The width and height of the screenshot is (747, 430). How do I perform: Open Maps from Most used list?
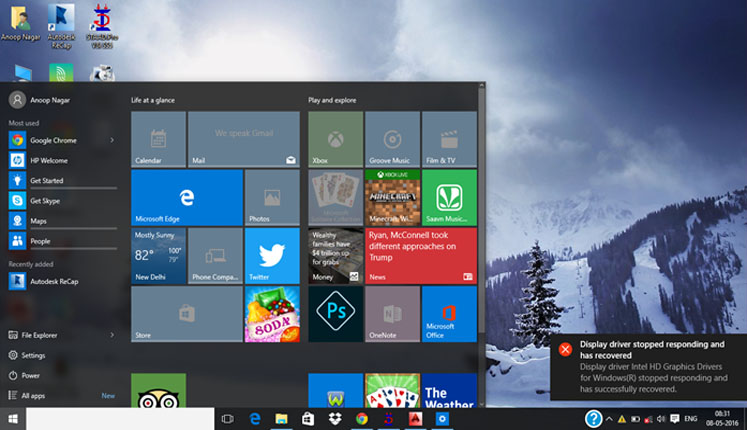(62, 221)
